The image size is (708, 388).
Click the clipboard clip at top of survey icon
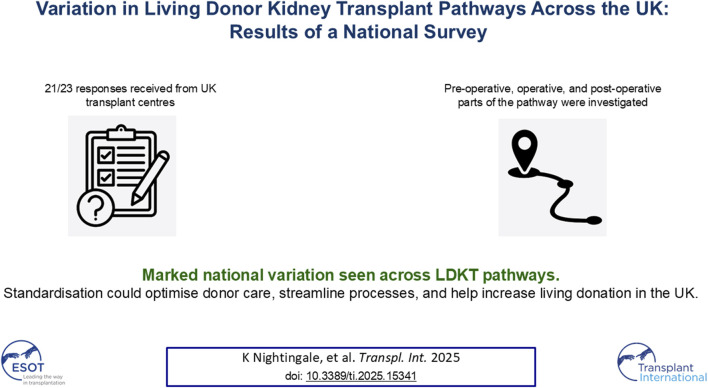pyautogui.click(x=121, y=132)
